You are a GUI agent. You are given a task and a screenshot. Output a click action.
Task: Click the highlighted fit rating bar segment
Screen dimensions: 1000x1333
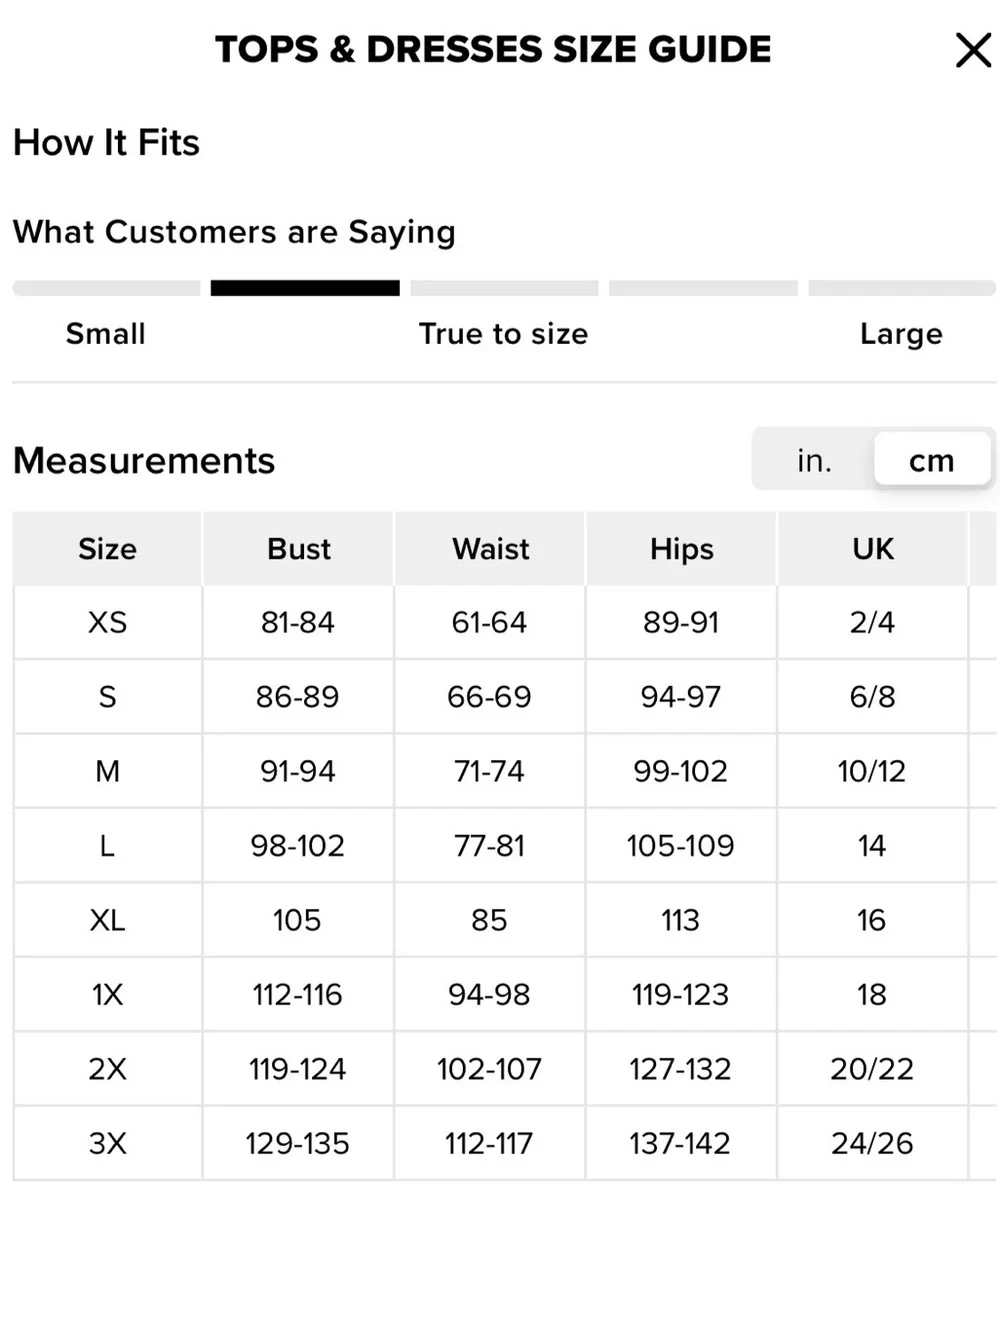tap(305, 288)
